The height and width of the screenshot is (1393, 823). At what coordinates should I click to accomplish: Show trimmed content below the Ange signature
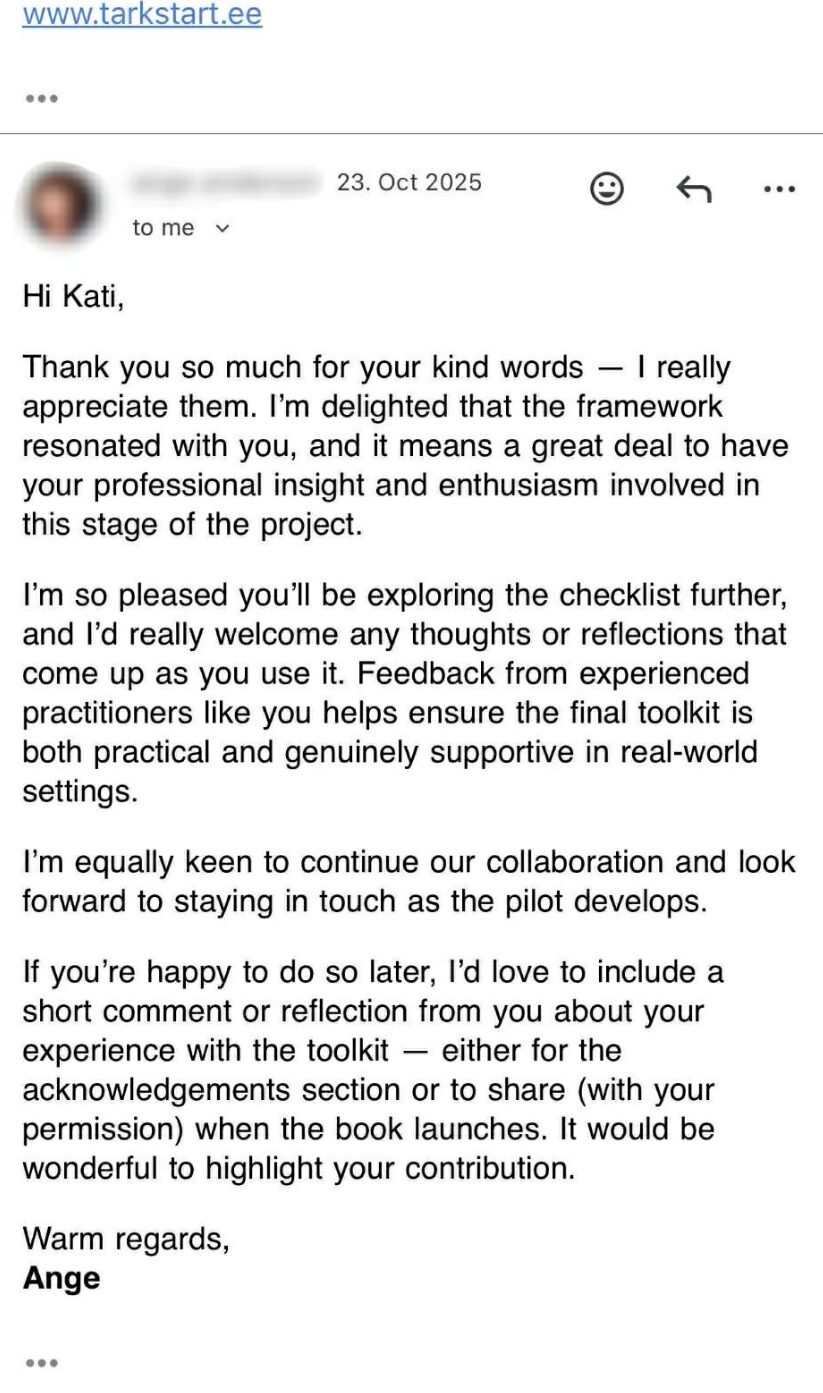(x=42, y=1362)
